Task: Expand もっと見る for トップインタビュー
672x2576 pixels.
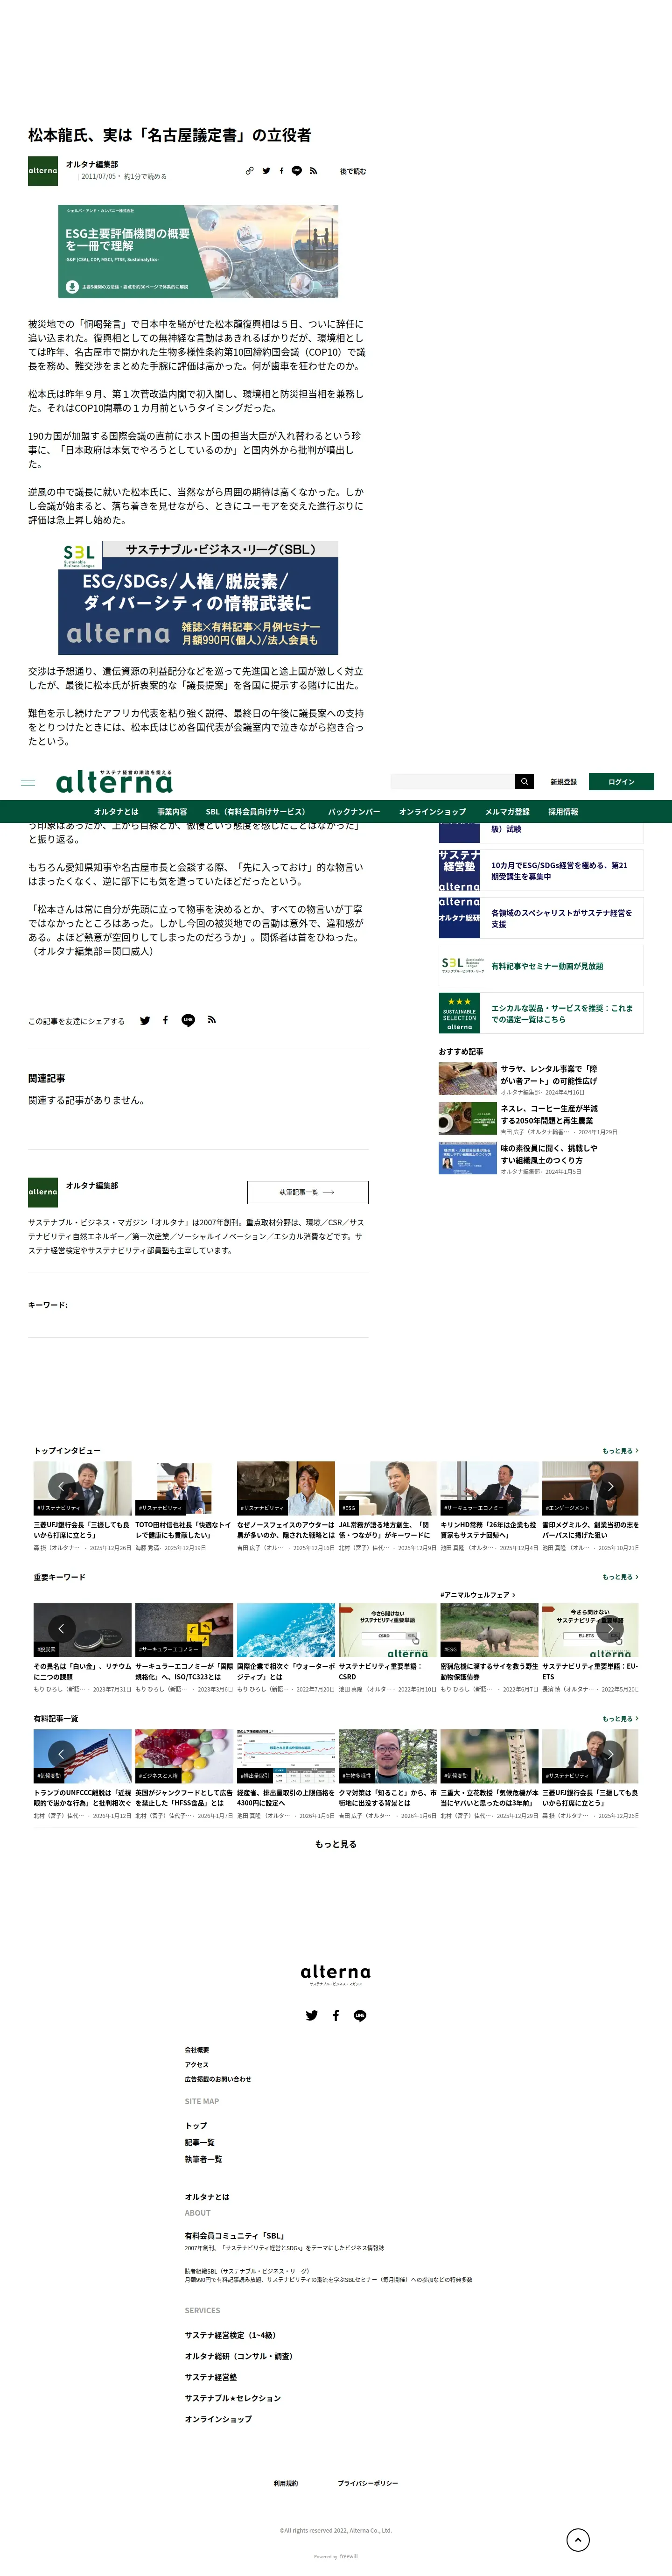Action: pos(620,1450)
